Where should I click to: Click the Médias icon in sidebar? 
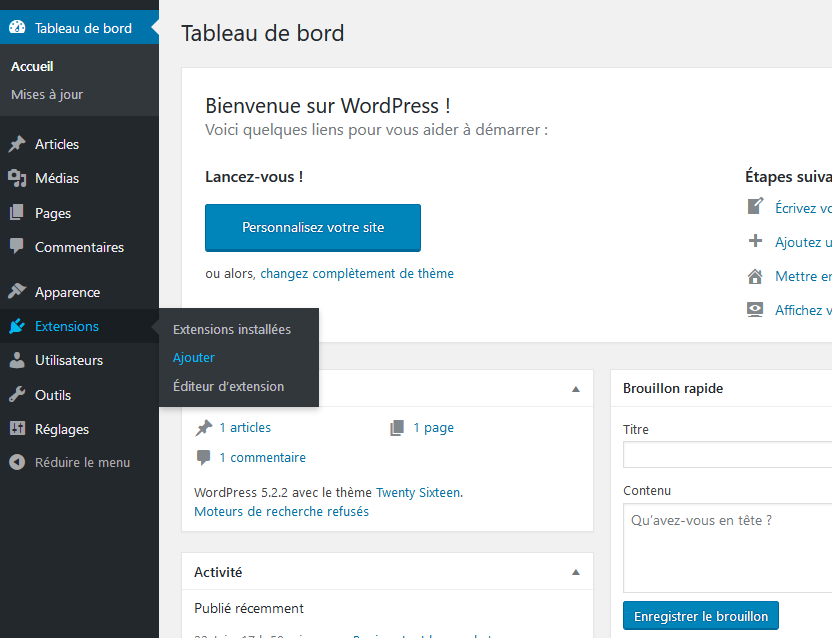tap(17, 178)
